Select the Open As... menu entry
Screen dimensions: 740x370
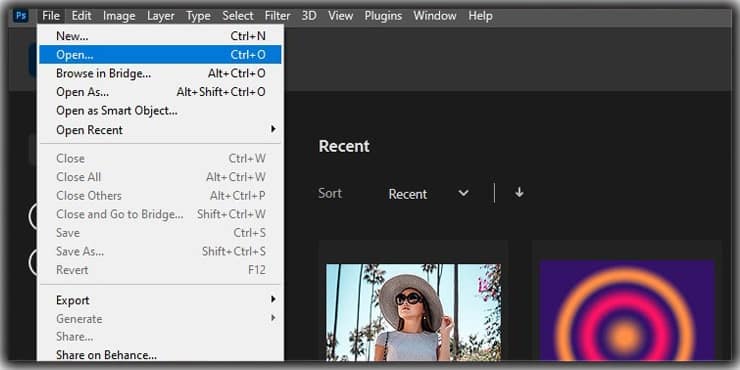click(x=160, y=92)
